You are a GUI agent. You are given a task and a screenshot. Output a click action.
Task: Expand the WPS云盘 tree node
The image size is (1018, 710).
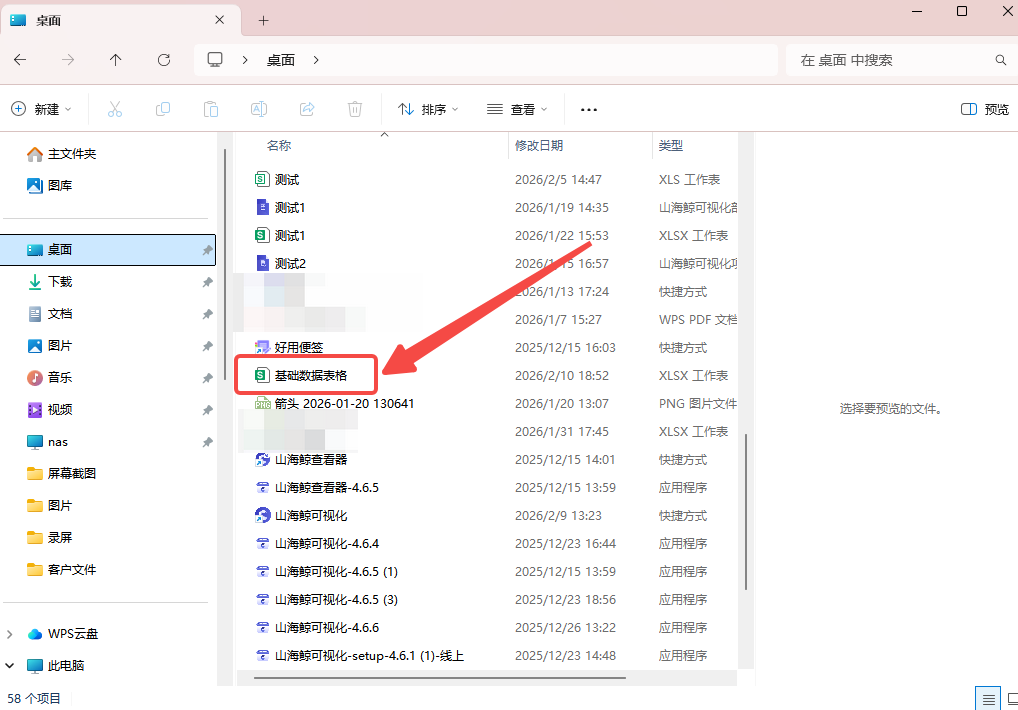tap(11, 634)
